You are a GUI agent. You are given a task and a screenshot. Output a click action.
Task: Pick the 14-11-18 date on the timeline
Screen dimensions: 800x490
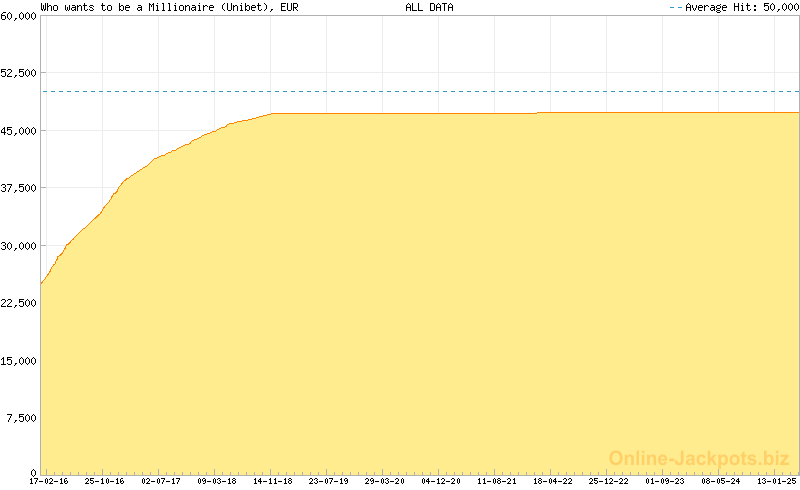[x=272, y=481]
